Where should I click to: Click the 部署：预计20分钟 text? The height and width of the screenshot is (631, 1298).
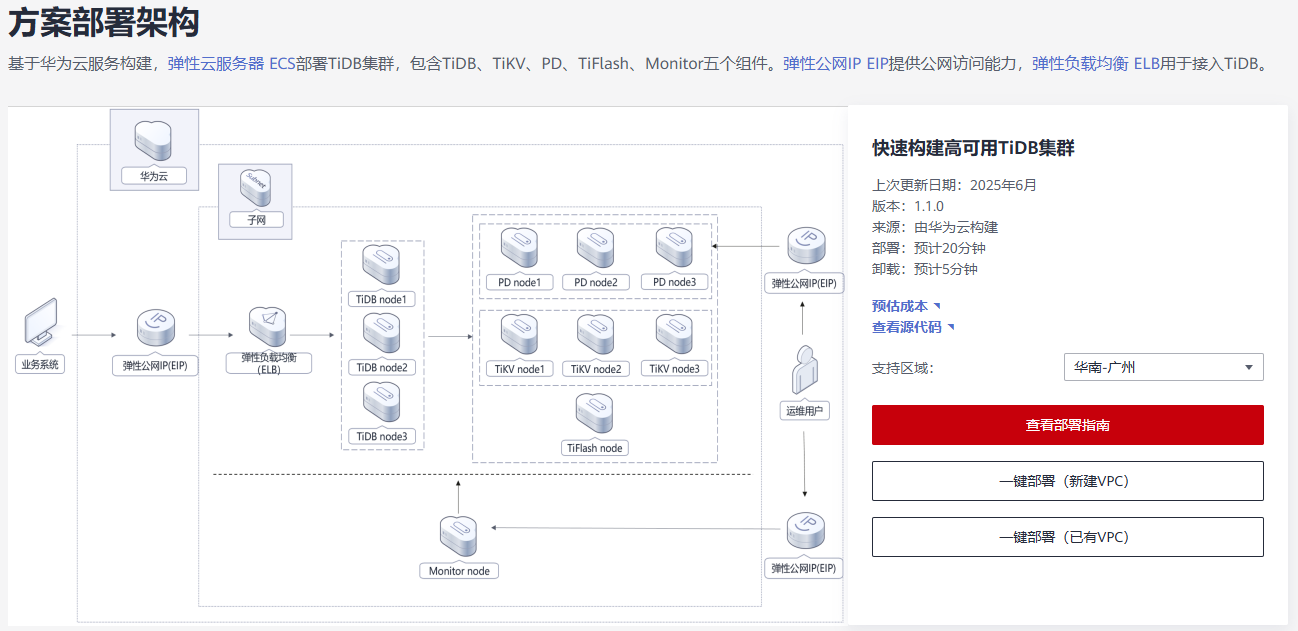(x=929, y=248)
